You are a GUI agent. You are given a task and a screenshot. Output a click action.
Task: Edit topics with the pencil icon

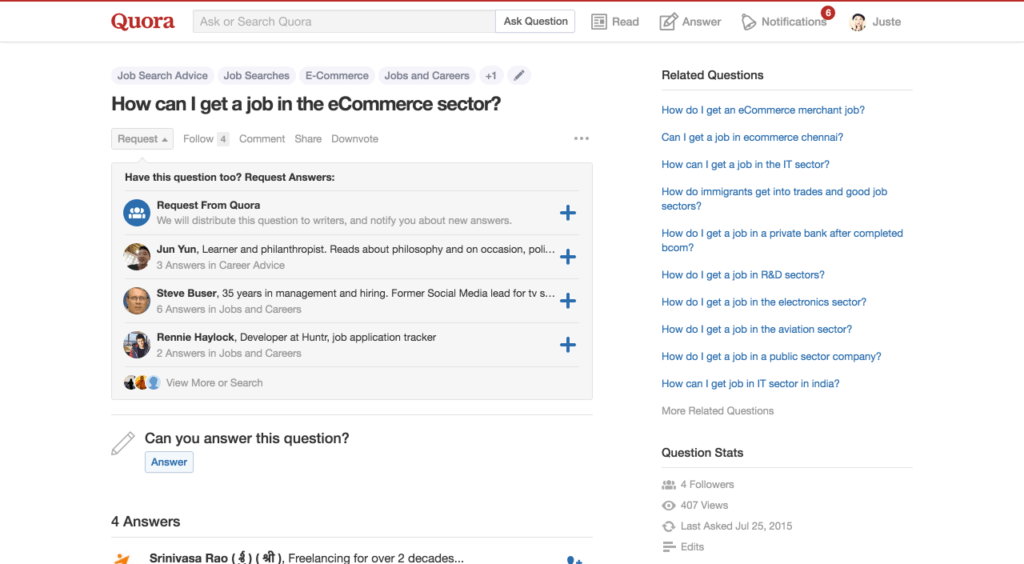pyautogui.click(x=519, y=76)
